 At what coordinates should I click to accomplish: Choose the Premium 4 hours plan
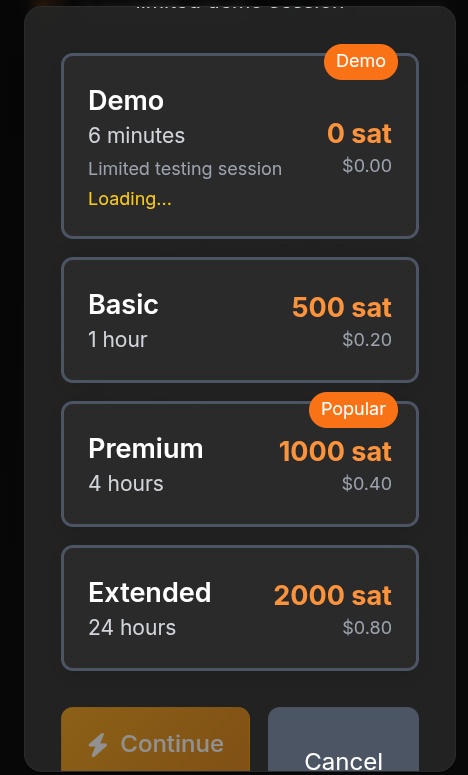point(240,464)
